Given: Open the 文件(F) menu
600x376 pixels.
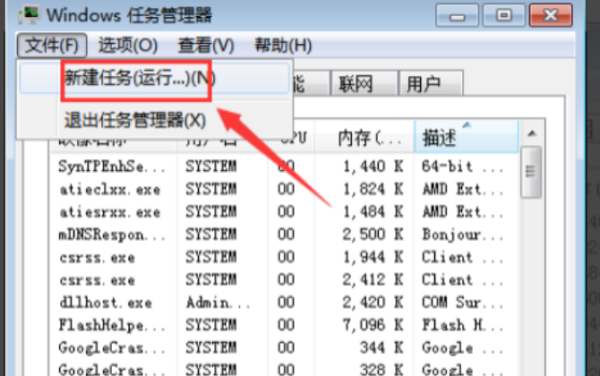Looking at the screenshot, I should 52,46.
